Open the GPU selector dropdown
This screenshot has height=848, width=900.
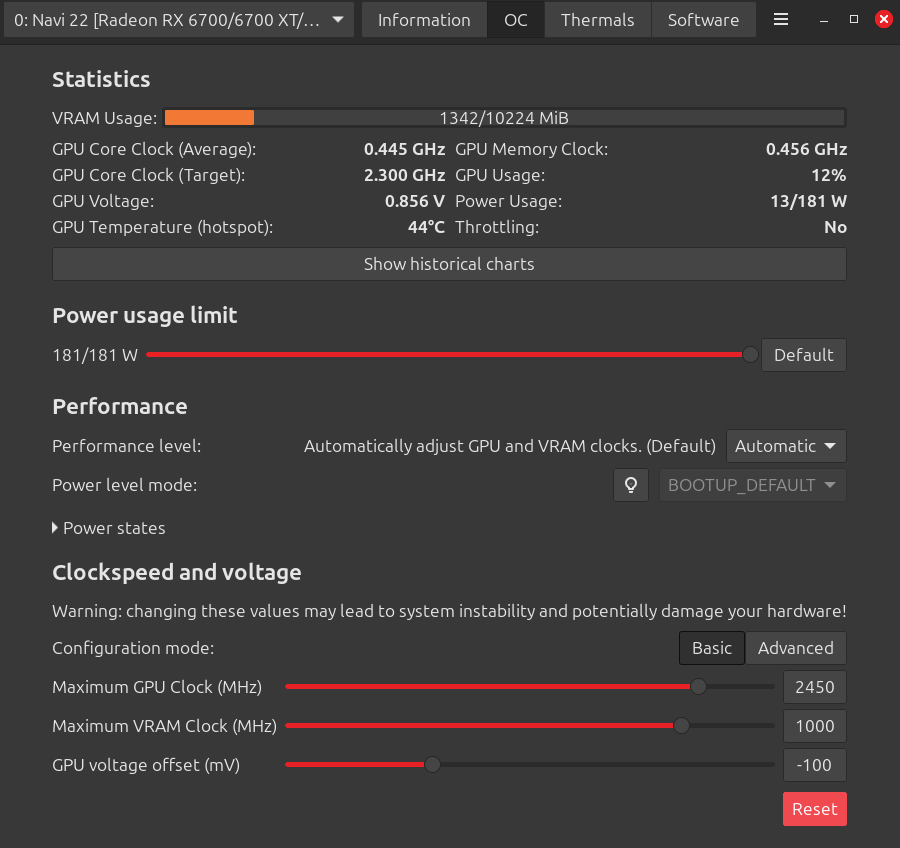(179, 20)
